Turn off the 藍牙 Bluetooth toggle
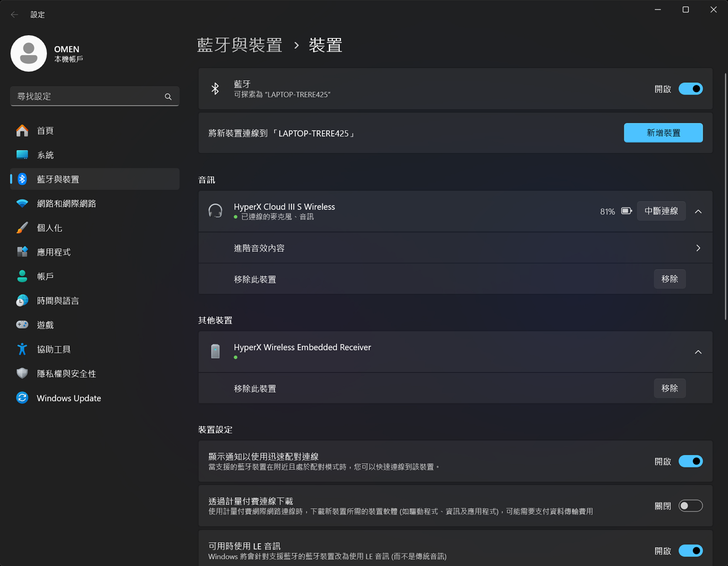728x566 pixels. (x=690, y=89)
